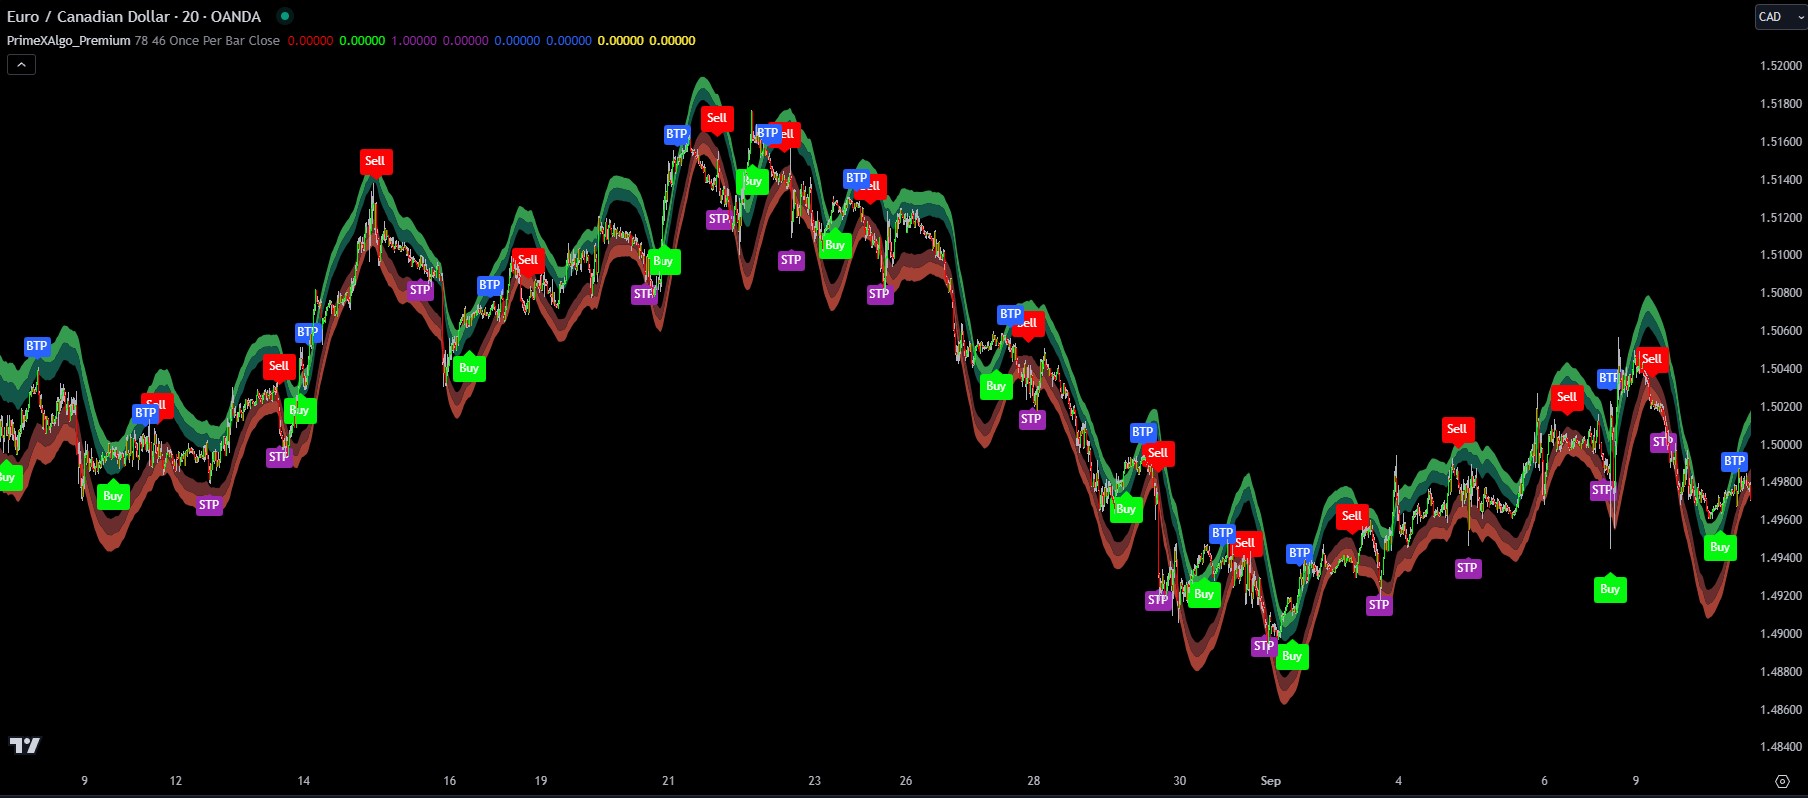The height and width of the screenshot is (798, 1808).
Task: Click date axis label 21
Action: 669,781
